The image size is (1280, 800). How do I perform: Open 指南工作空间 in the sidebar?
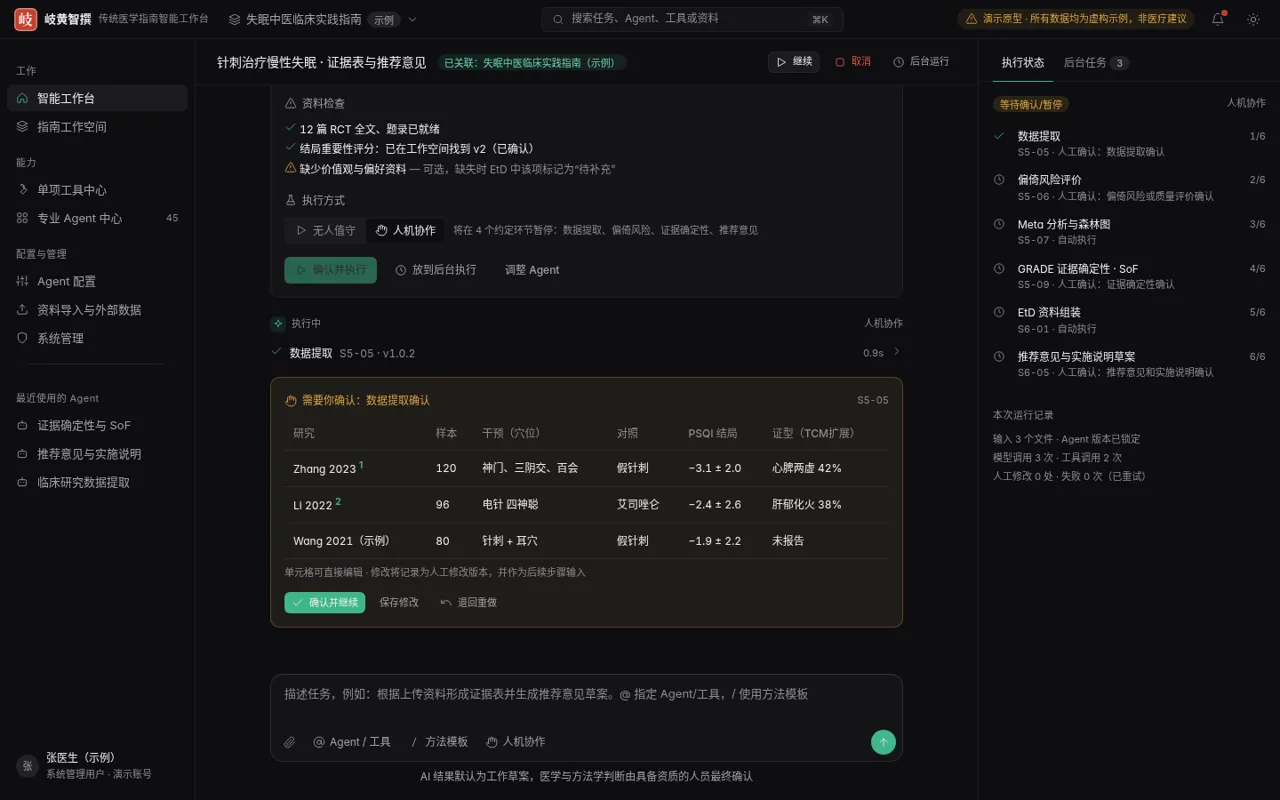[x=97, y=127]
